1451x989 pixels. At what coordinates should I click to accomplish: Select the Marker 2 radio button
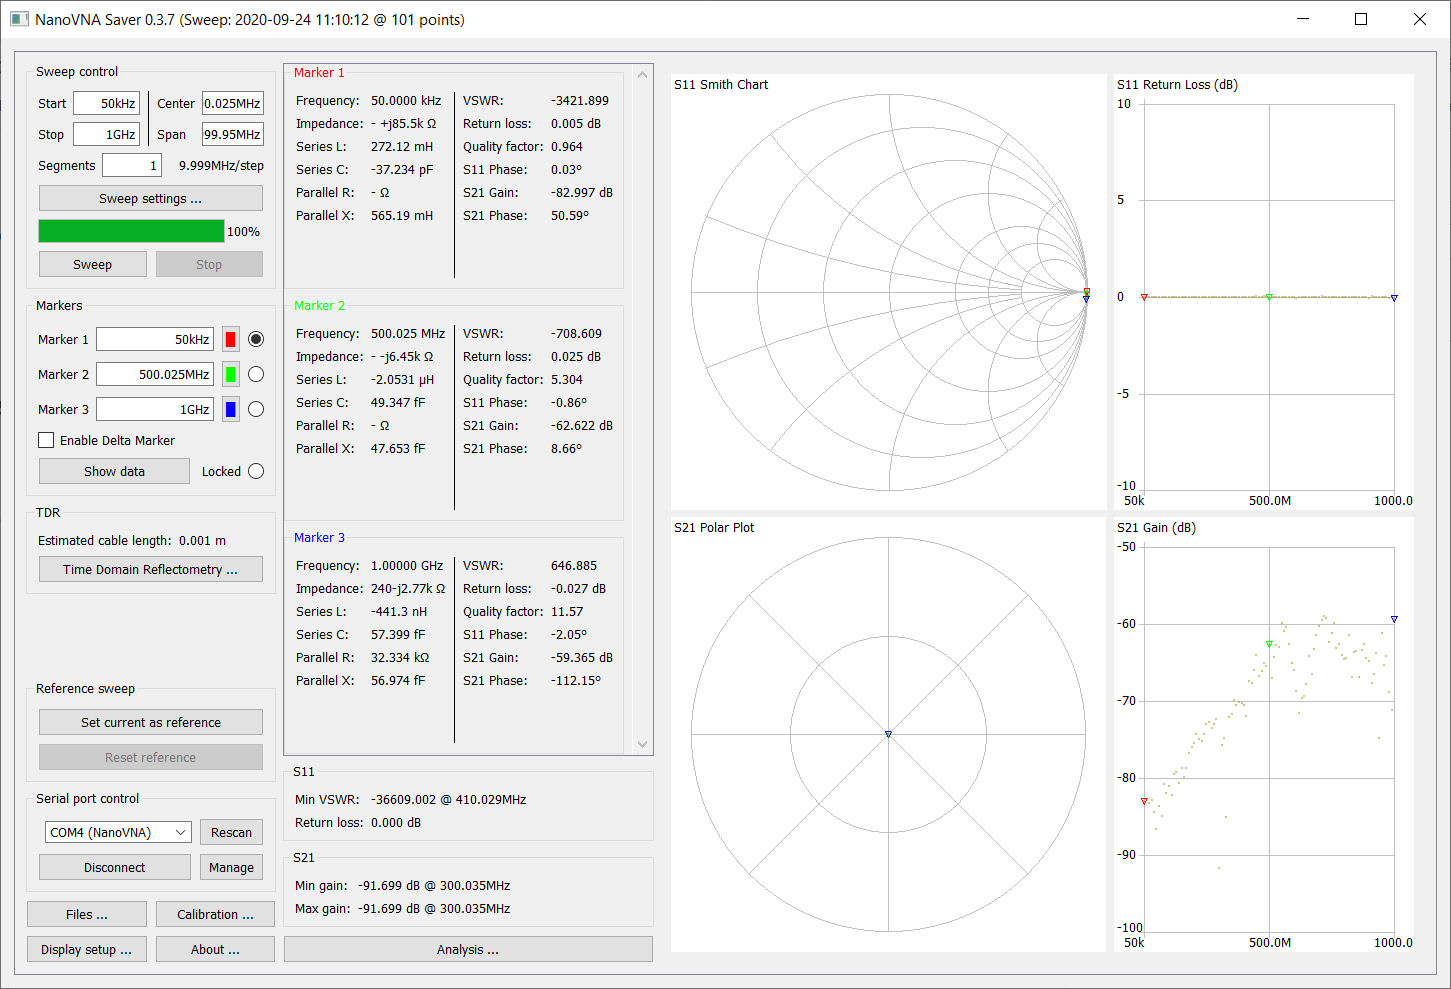256,374
